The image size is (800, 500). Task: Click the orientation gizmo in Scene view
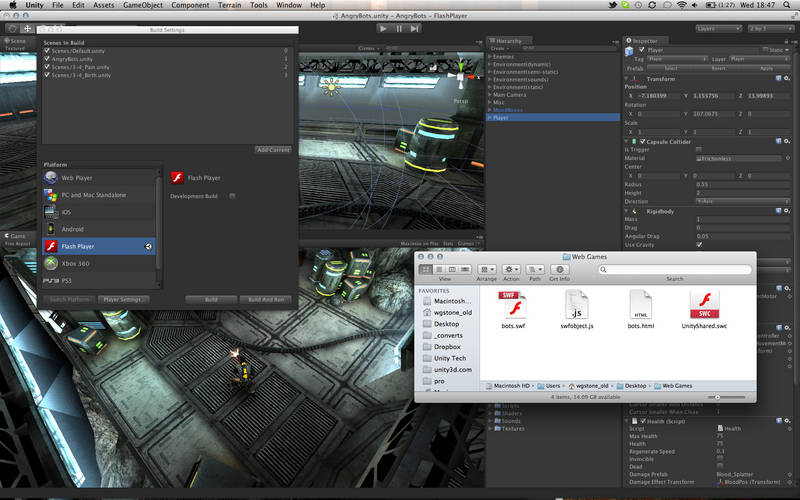tap(461, 77)
